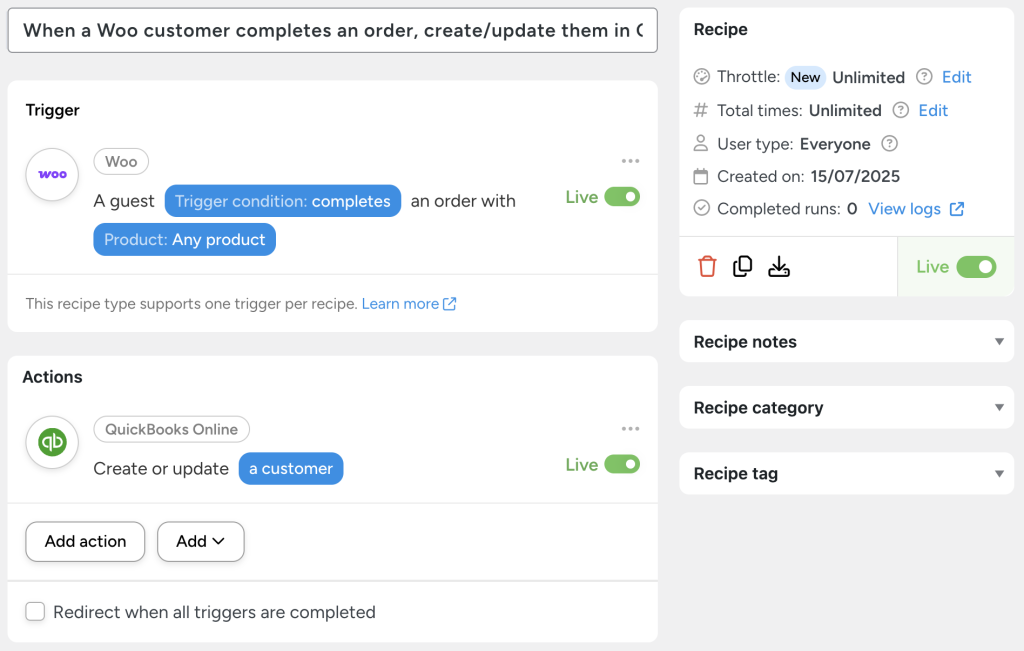Enable redirect when all triggers are completed

pyautogui.click(x=35, y=610)
